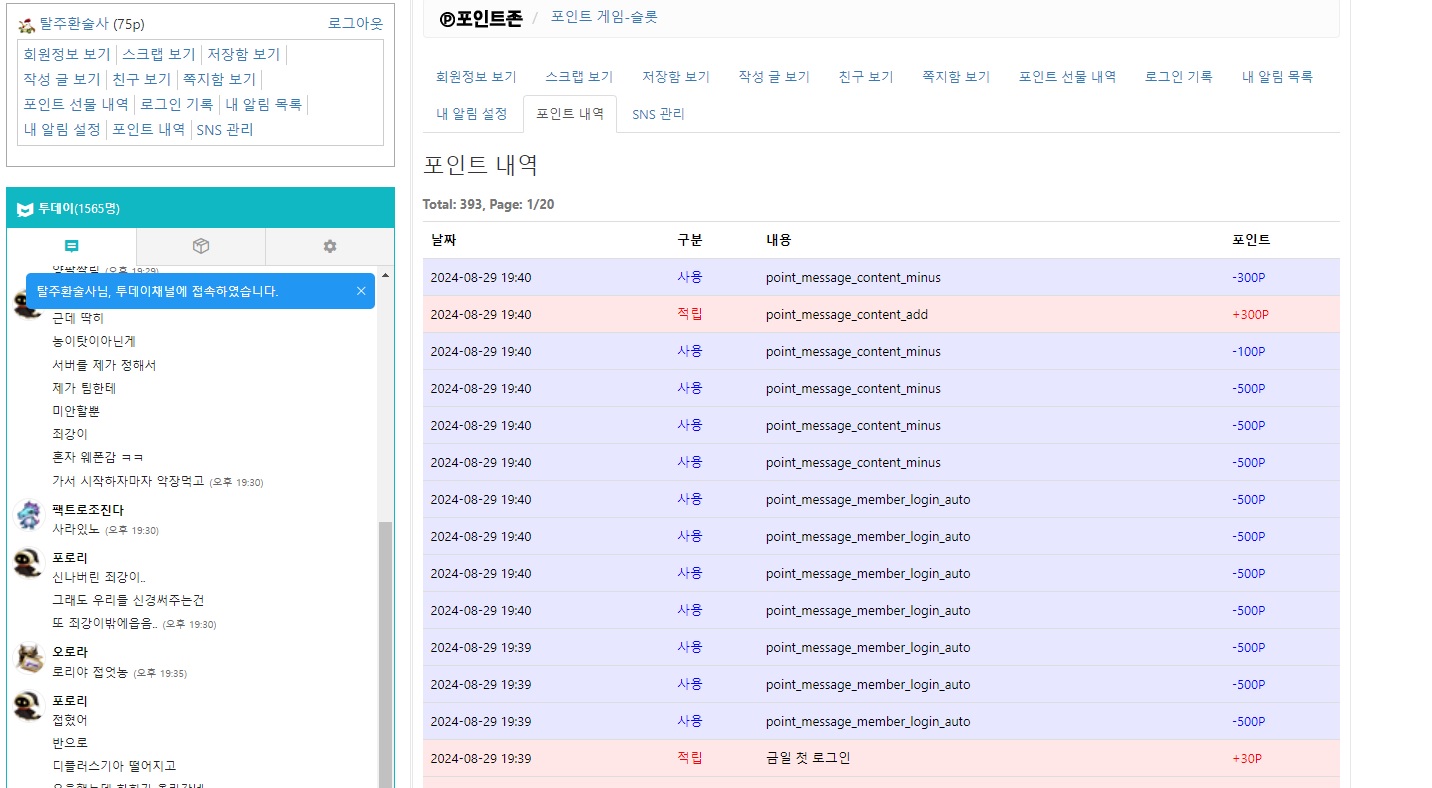The width and height of the screenshot is (1432, 788).
Task: Click chat message 신나버린 죄강이..
Action: pyautogui.click(x=99, y=577)
